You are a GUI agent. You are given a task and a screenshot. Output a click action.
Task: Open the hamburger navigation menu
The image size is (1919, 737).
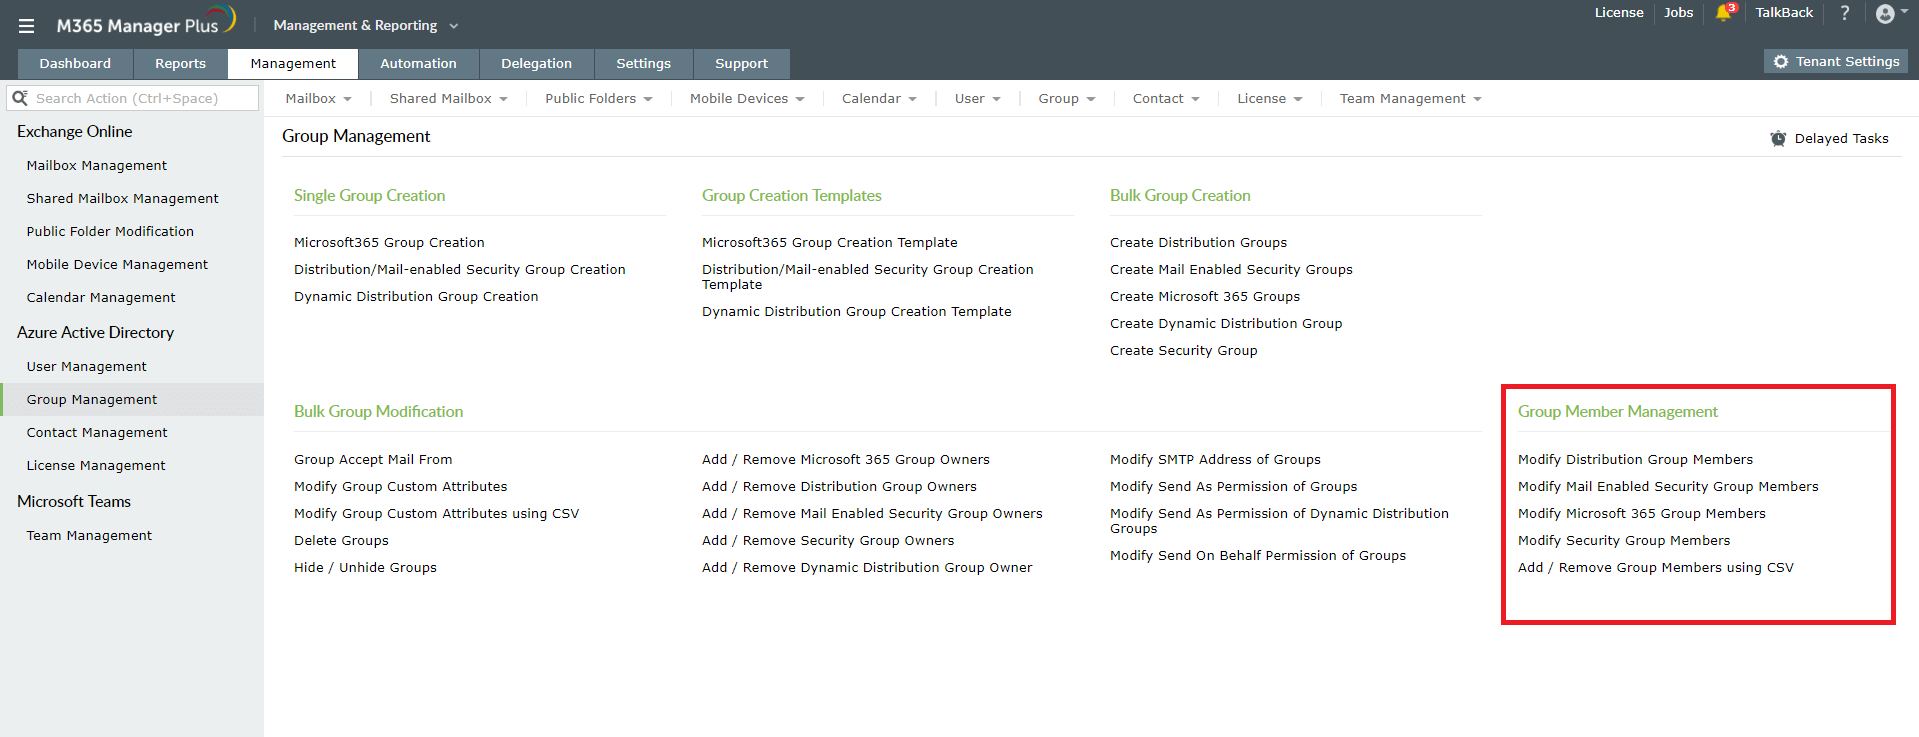(27, 26)
